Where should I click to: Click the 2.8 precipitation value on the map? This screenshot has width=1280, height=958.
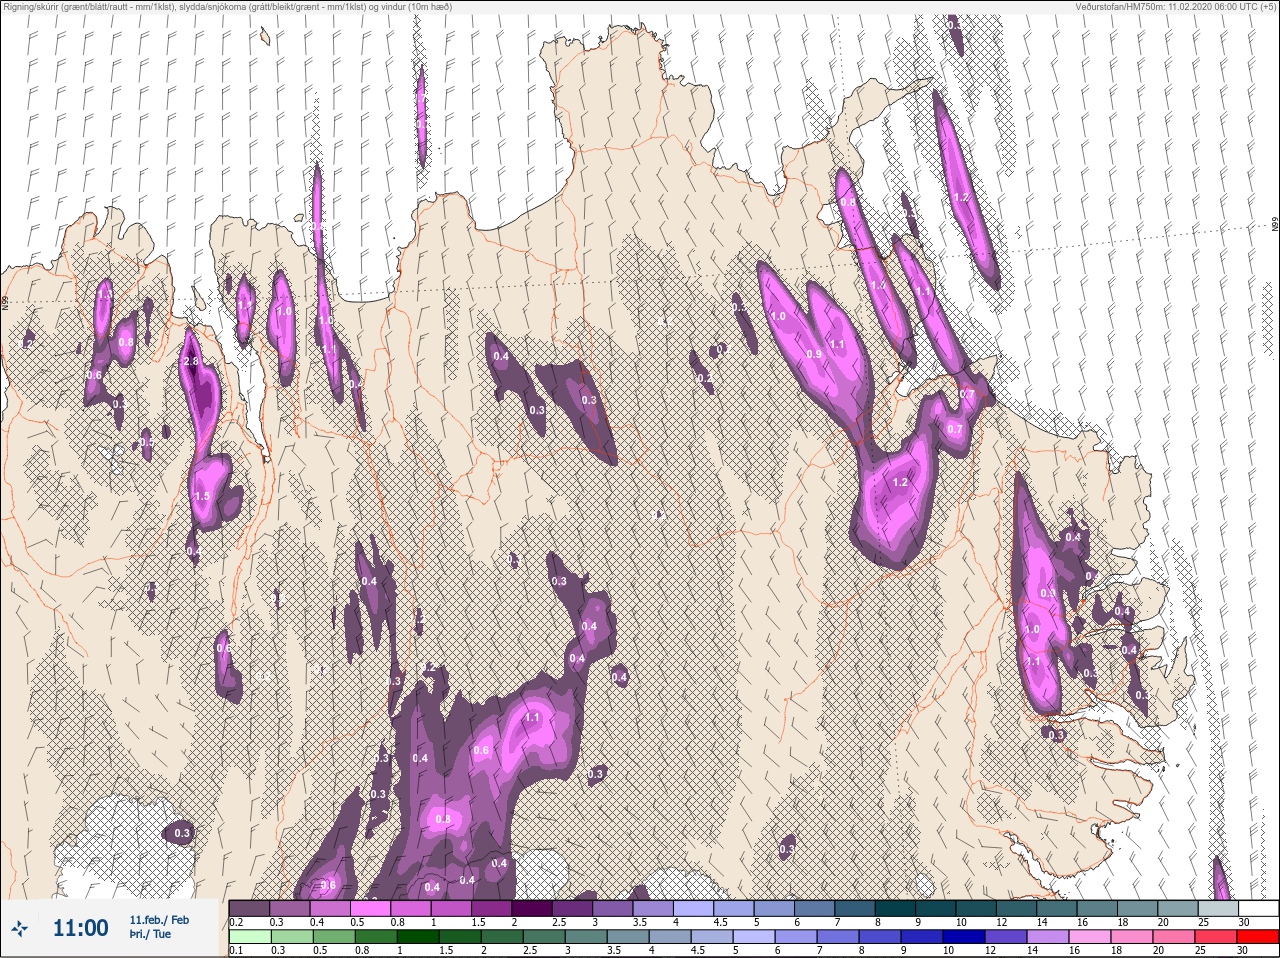(192, 361)
